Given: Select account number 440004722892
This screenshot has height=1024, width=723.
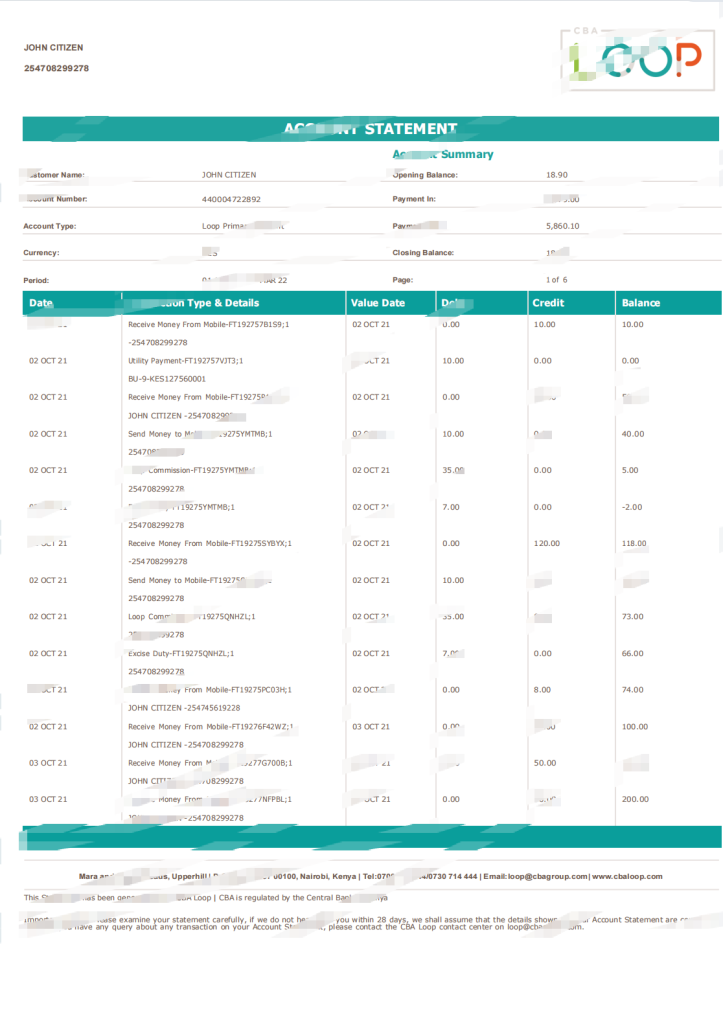Looking at the screenshot, I should 231,199.
